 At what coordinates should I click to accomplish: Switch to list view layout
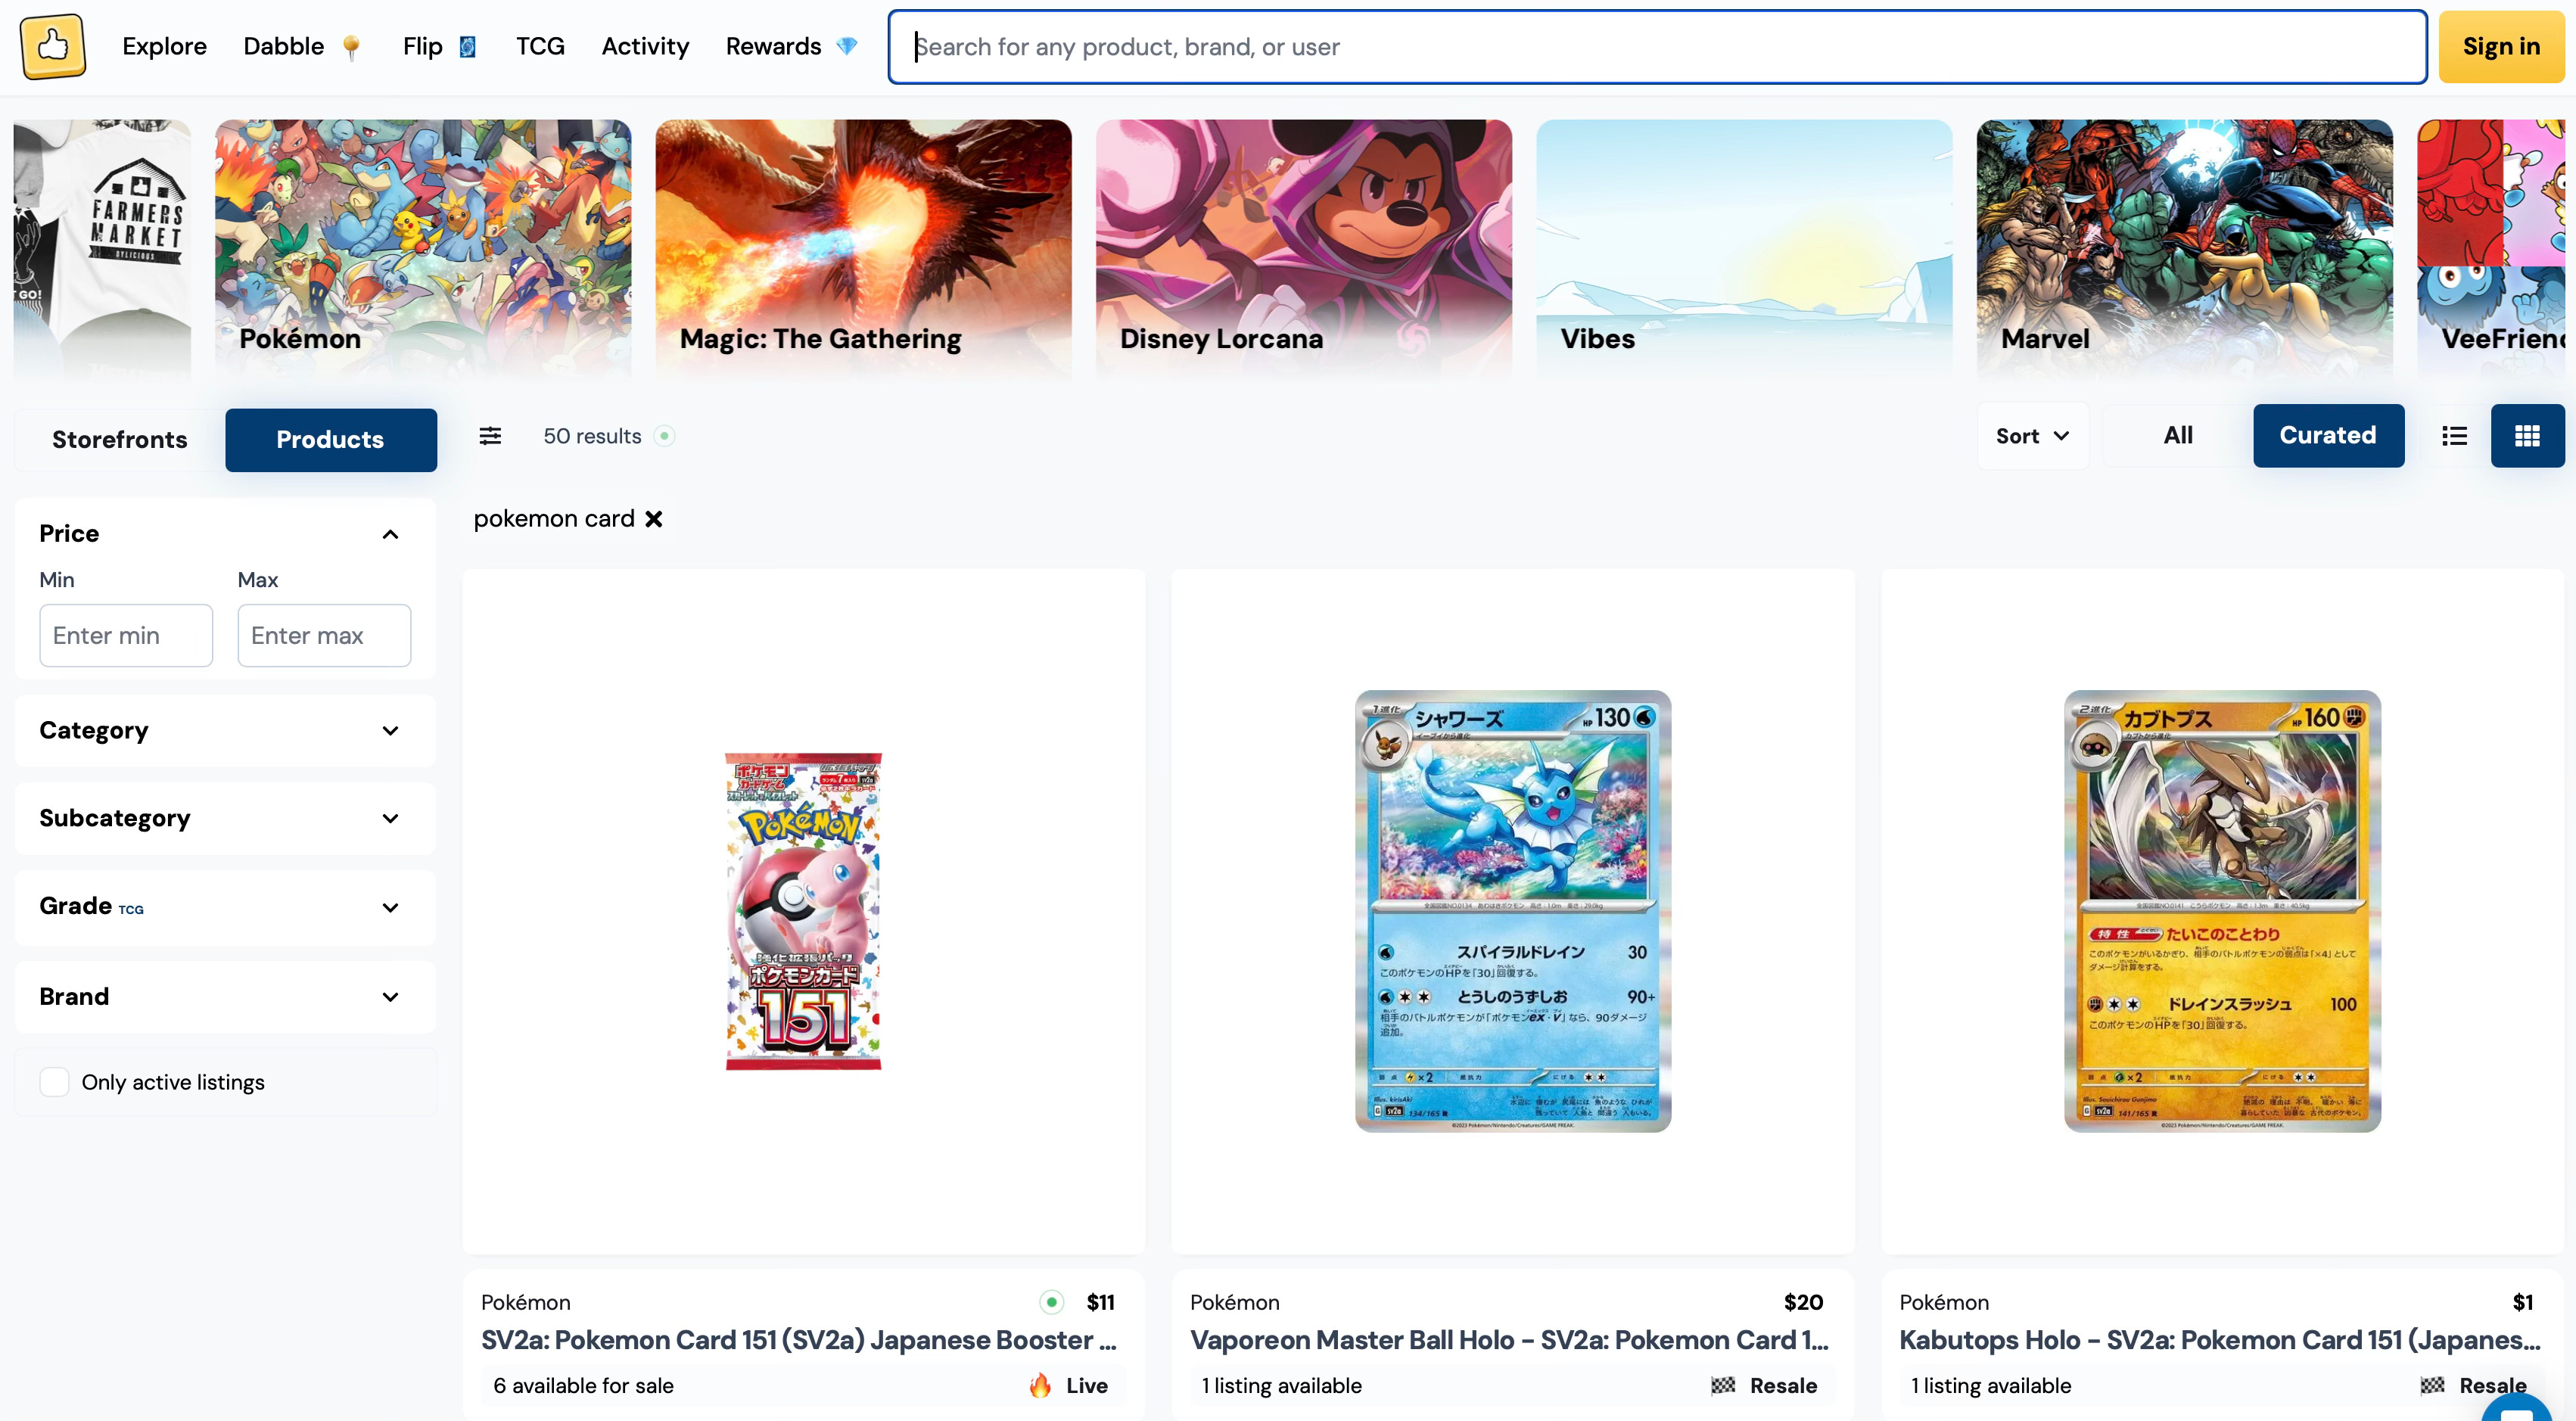(2454, 436)
